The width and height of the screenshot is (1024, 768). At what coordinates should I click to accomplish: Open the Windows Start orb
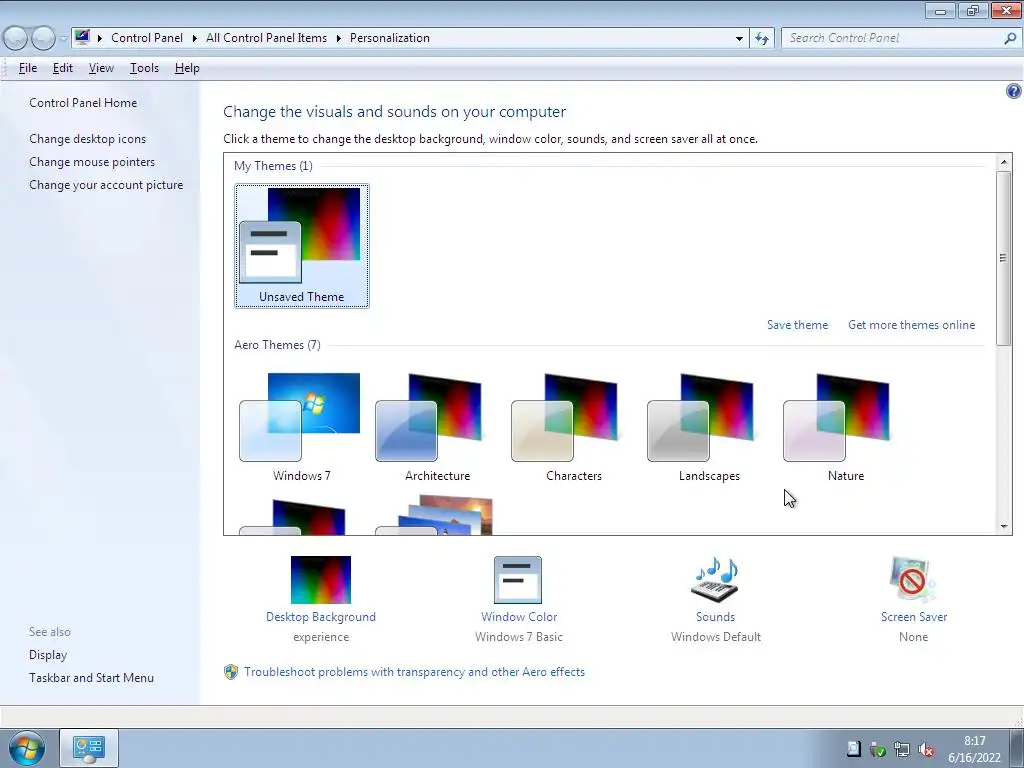click(27, 748)
